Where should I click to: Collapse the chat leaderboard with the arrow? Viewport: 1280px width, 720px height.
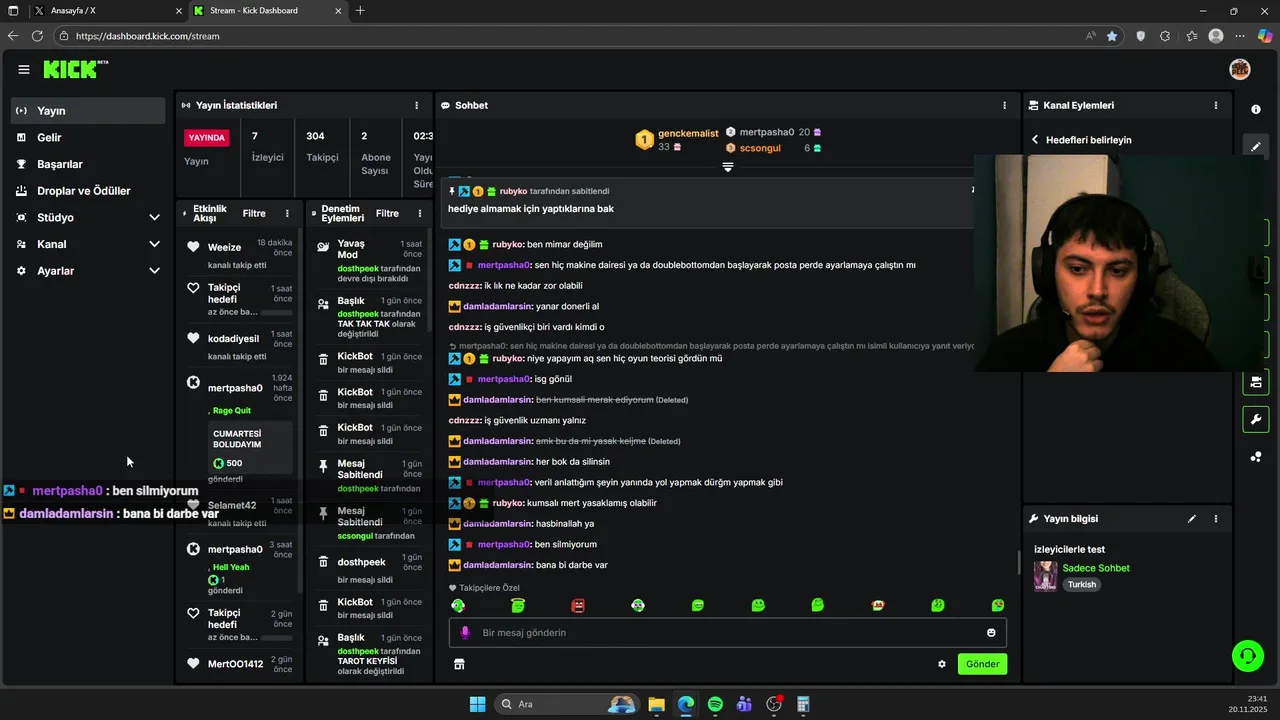[x=728, y=167]
